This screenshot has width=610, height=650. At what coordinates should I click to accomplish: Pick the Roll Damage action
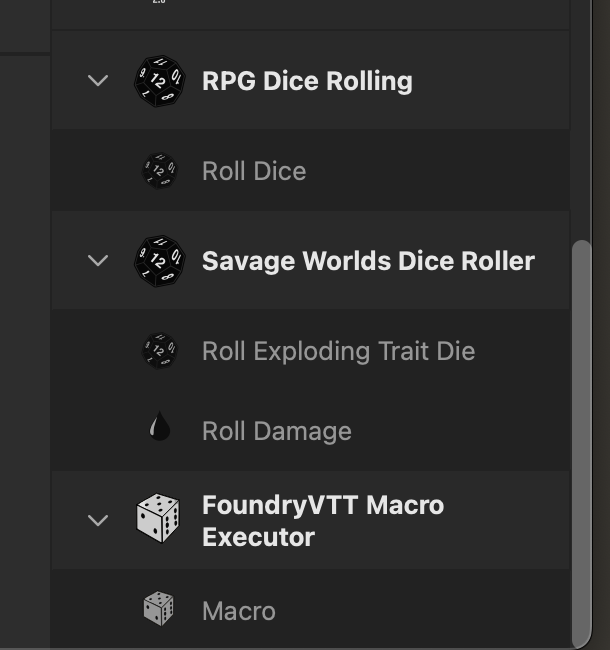[x=311, y=431]
